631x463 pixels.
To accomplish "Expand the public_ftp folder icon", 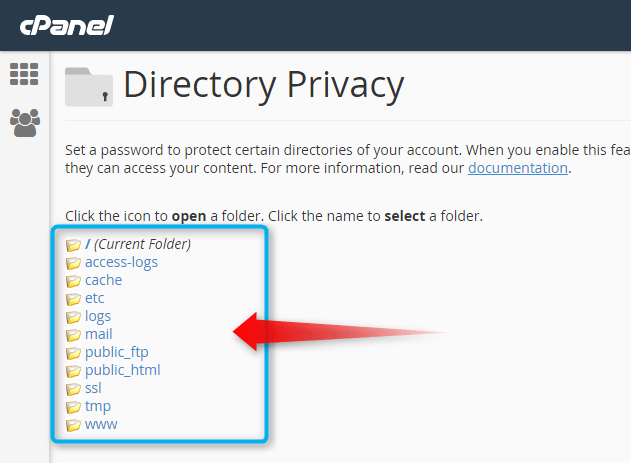I will [x=73, y=353].
